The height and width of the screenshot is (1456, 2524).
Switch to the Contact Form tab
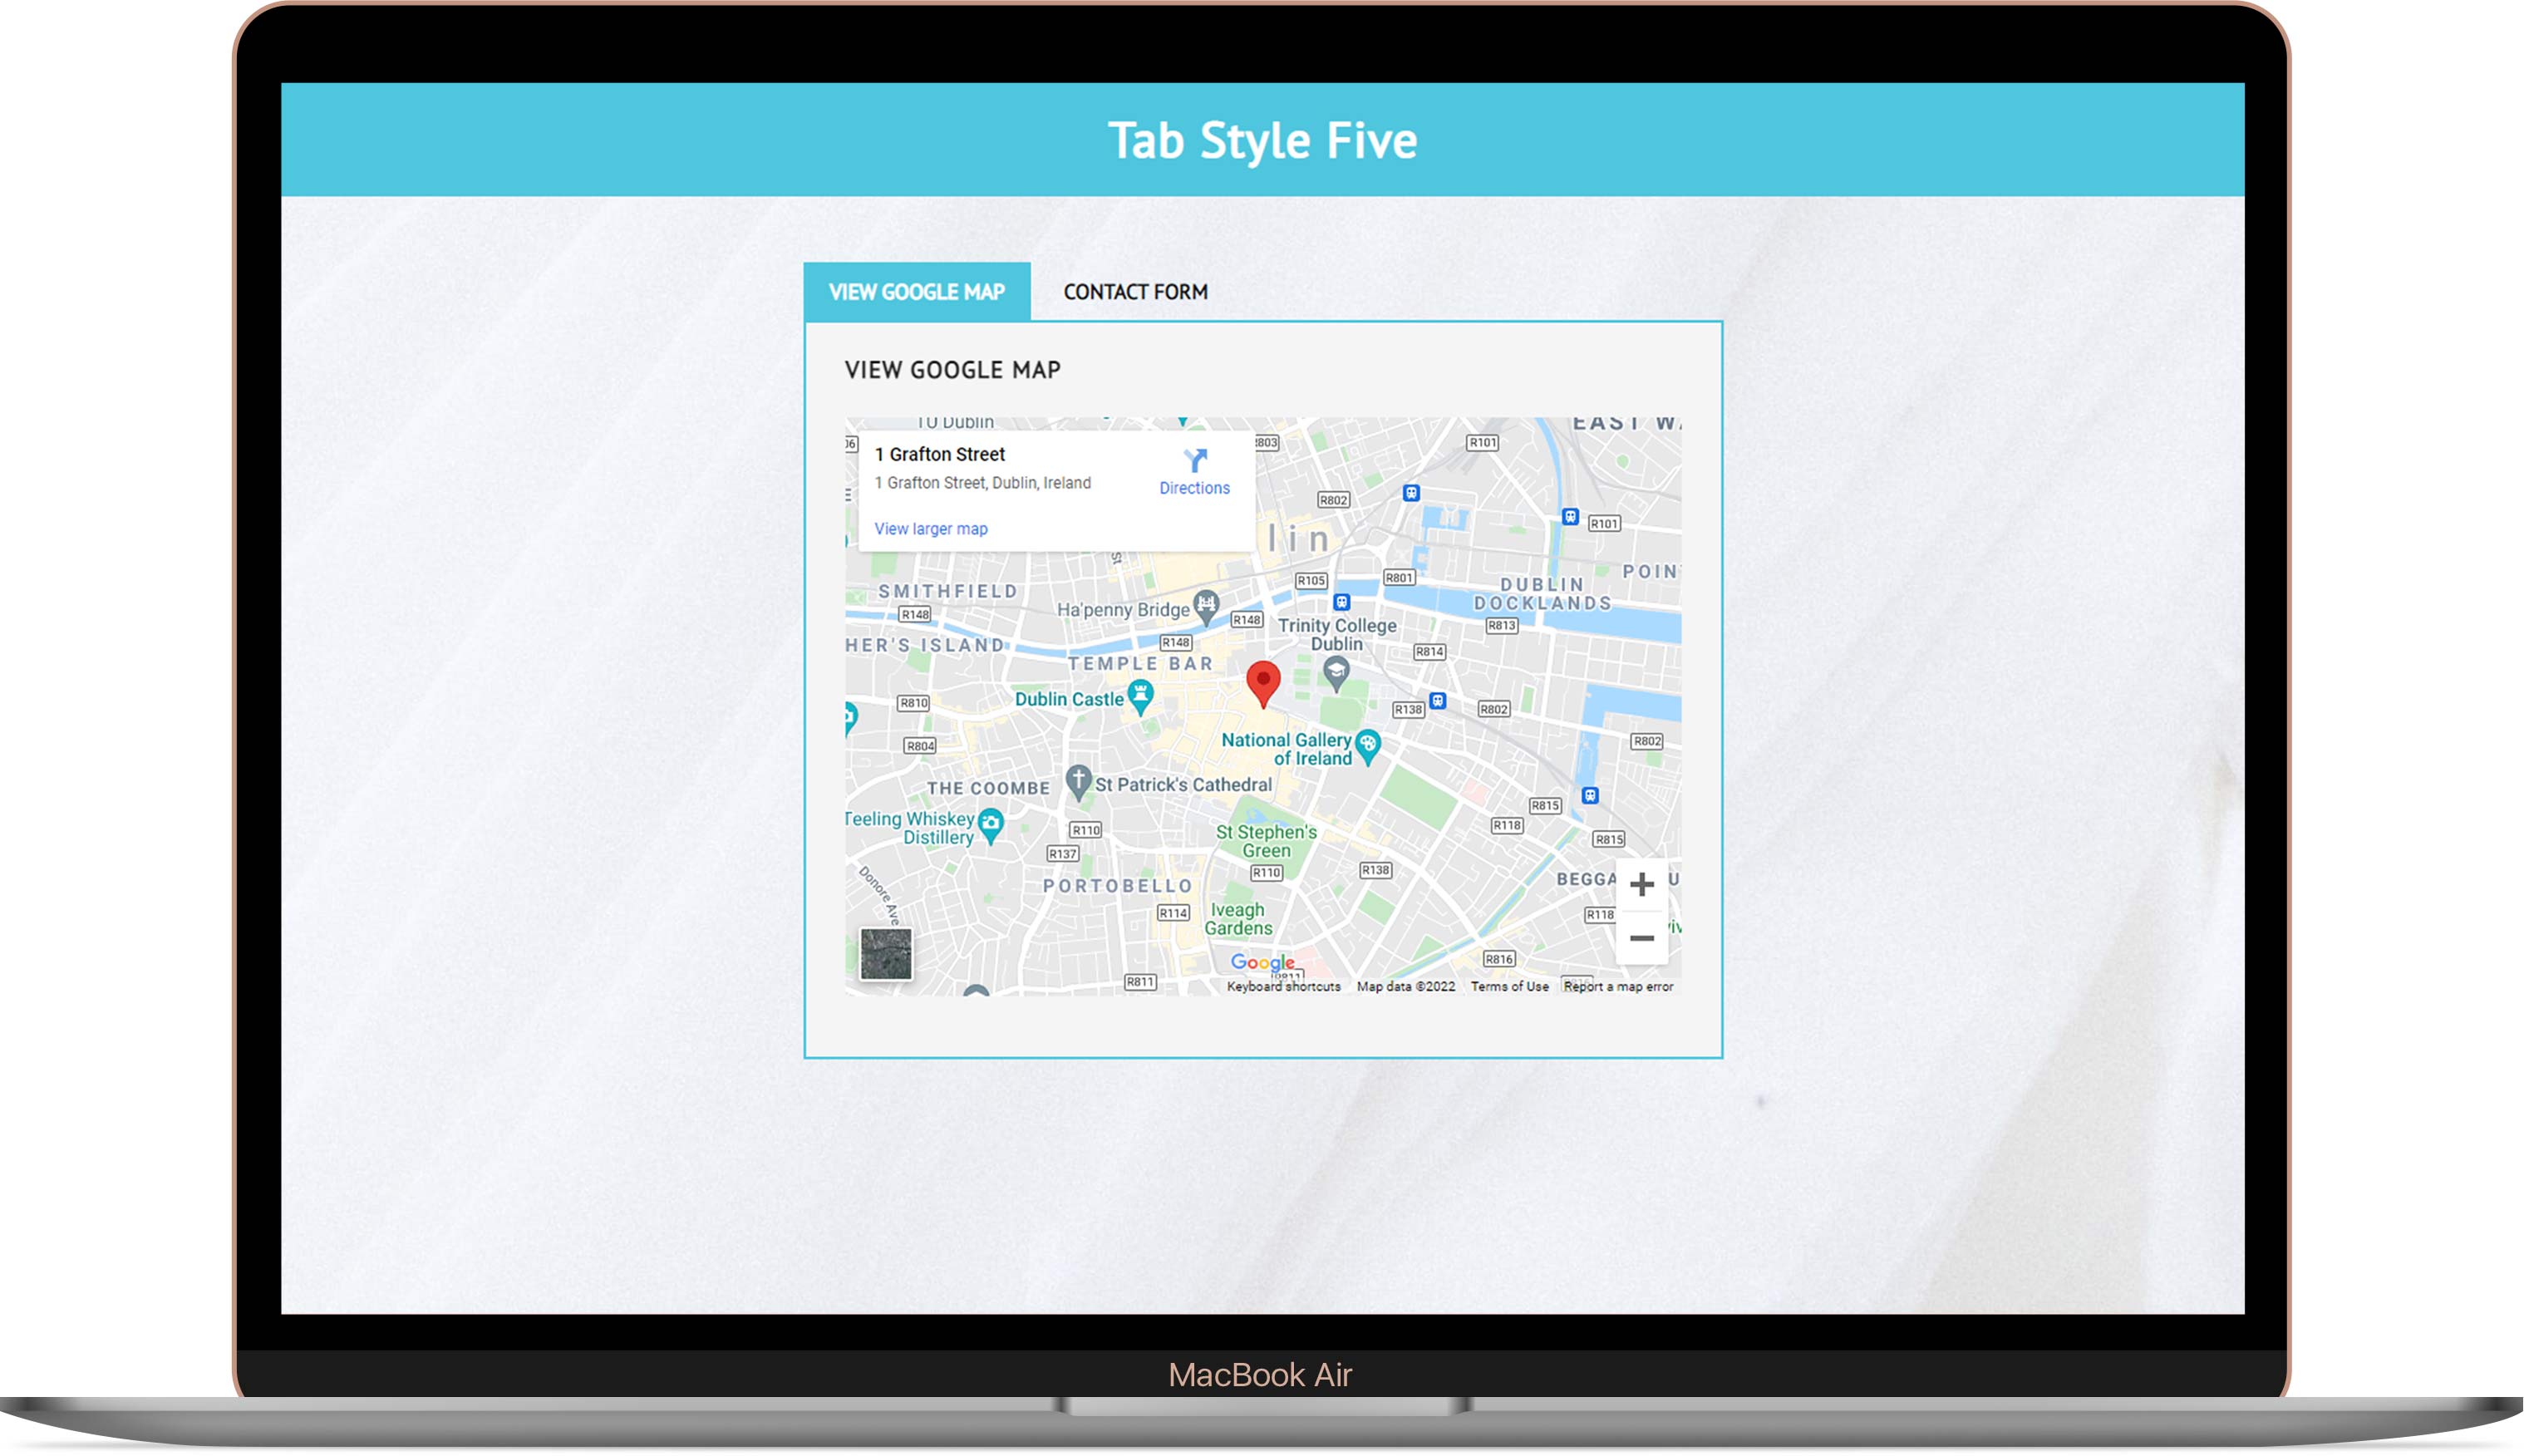1135,292
